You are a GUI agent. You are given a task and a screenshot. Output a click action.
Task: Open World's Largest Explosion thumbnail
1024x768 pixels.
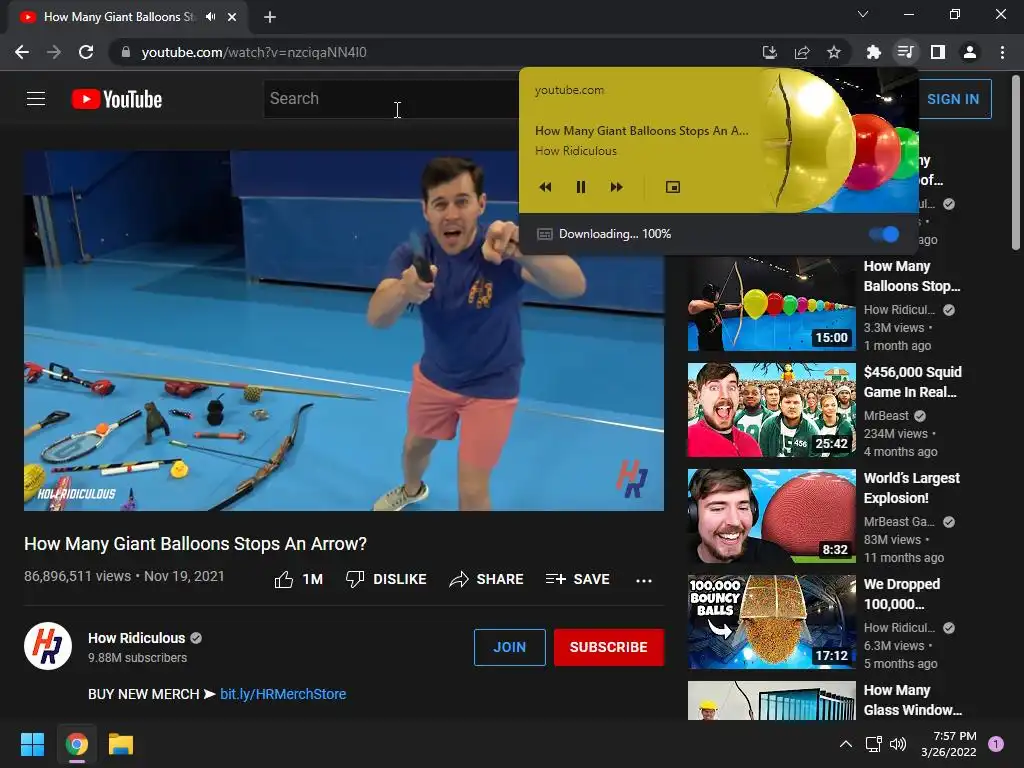coord(771,516)
